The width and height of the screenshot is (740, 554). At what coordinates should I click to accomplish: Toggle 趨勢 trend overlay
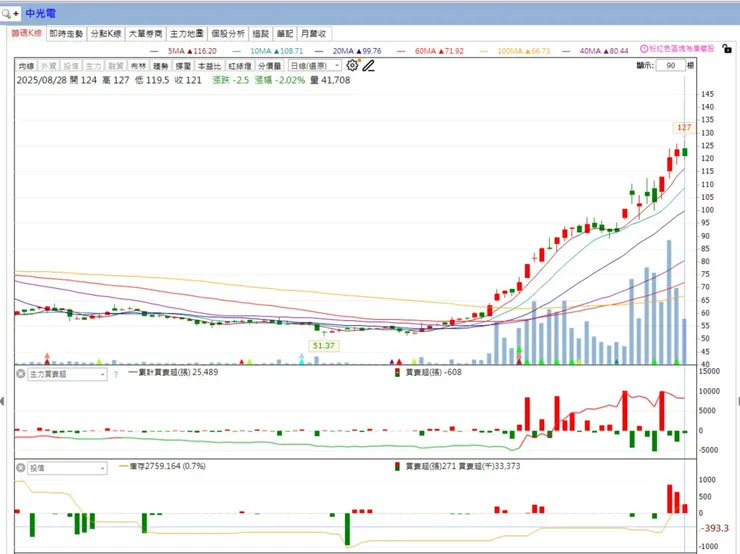[x=161, y=66]
